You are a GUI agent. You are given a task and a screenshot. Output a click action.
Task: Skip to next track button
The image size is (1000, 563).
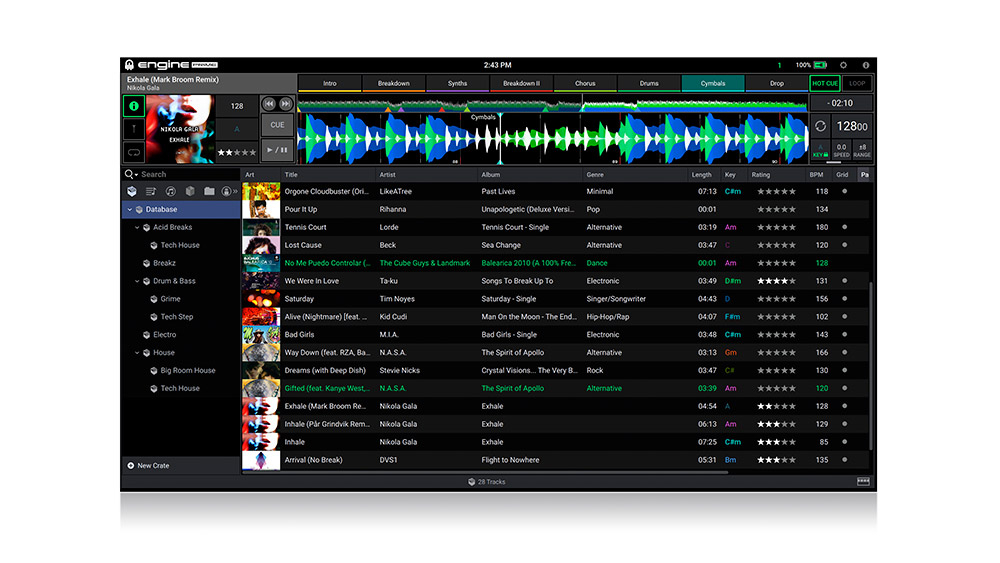pyautogui.click(x=285, y=103)
